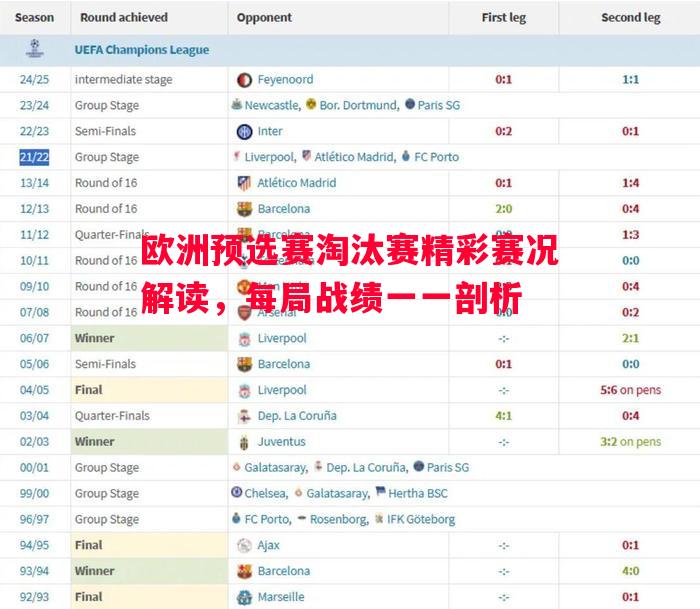Click the FC Porto crest in 21/22 row
The image size is (700, 609).
click(x=406, y=156)
